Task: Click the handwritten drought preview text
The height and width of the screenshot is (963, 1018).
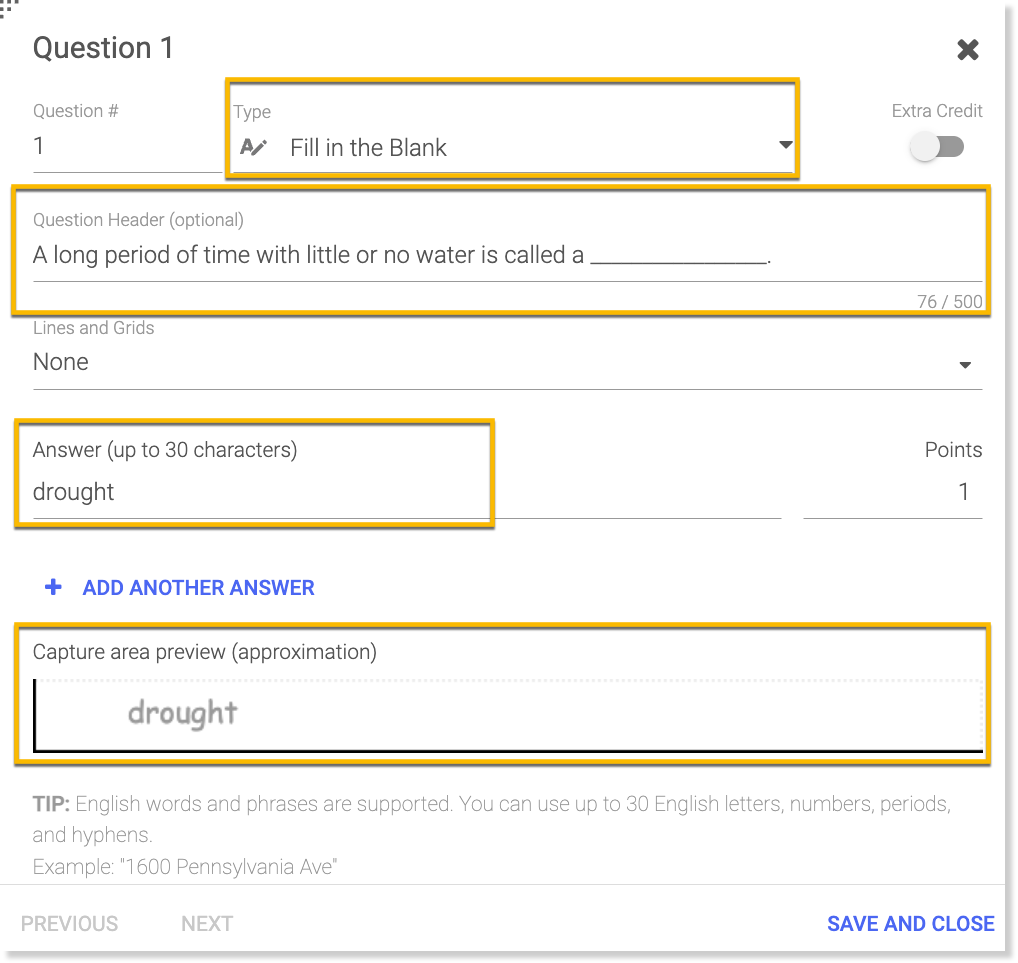Action: click(x=182, y=713)
